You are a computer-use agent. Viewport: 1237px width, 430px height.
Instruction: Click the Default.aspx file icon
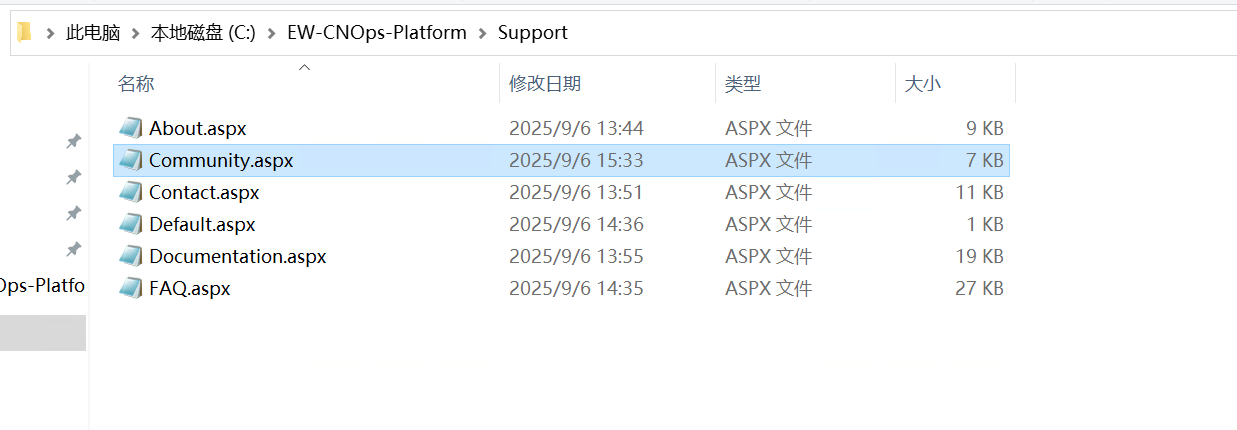click(131, 224)
